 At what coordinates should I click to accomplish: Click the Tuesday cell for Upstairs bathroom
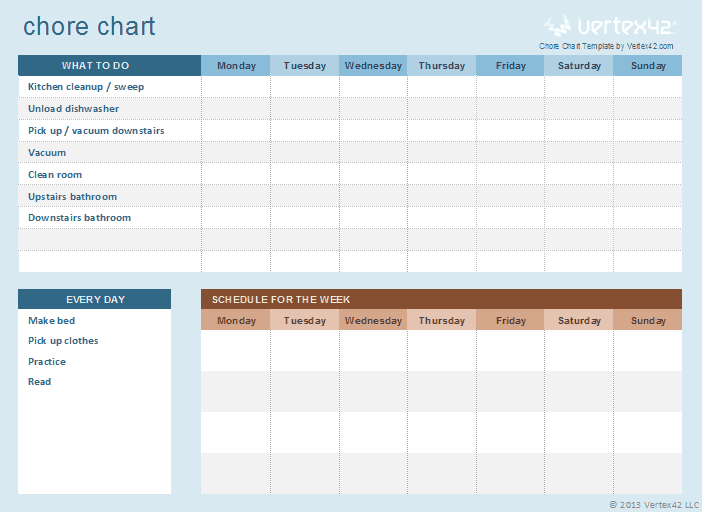tap(304, 196)
